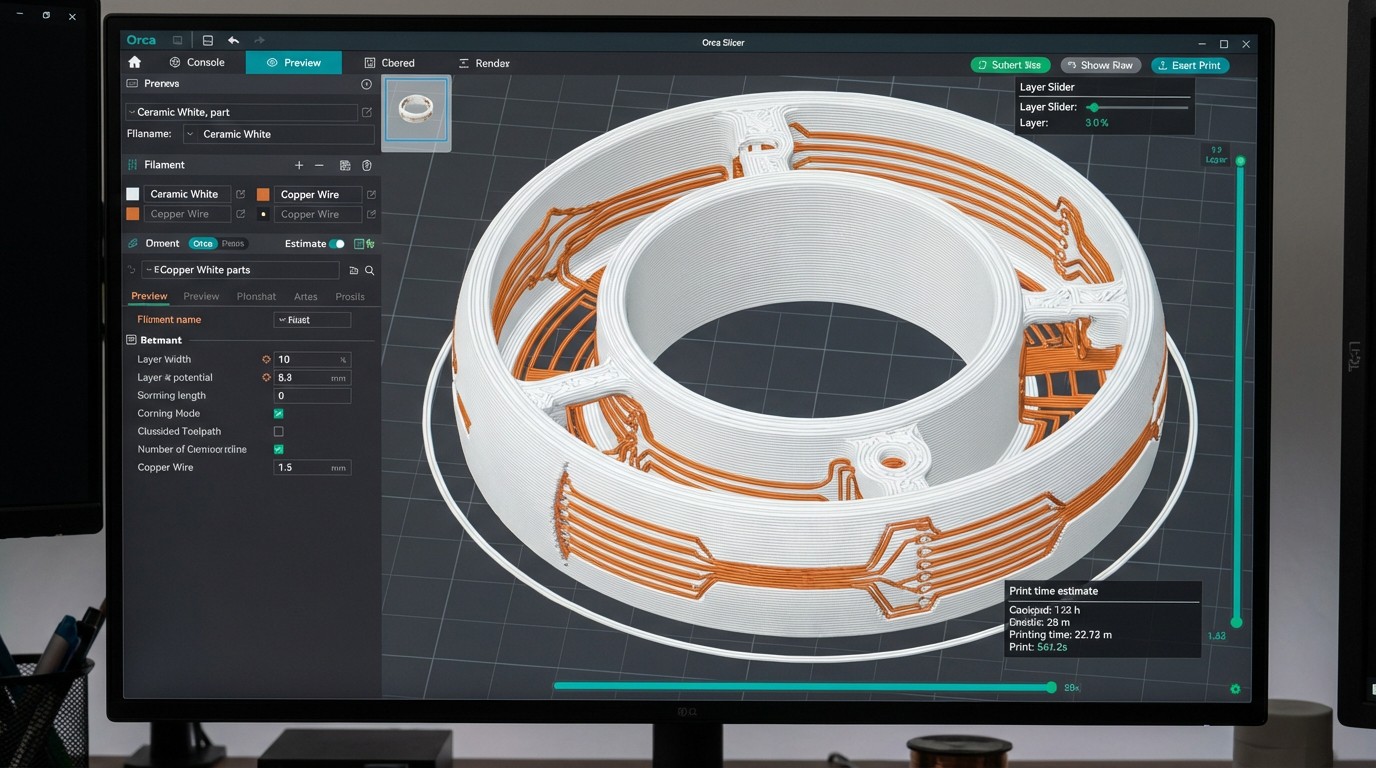Toggle the Estimate switch
The height and width of the screenshot is (768, 1376).
click(x=337, y=244)
